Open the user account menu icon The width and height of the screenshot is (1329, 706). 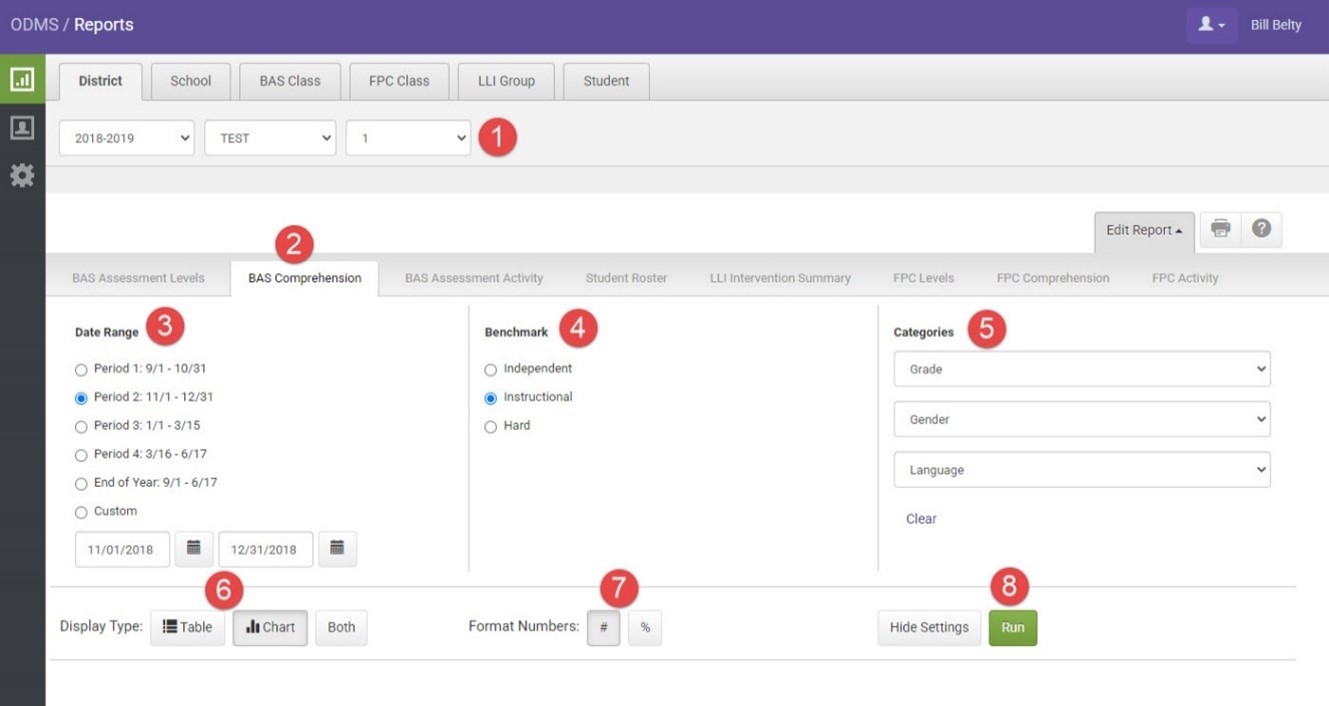(1211, 25)
